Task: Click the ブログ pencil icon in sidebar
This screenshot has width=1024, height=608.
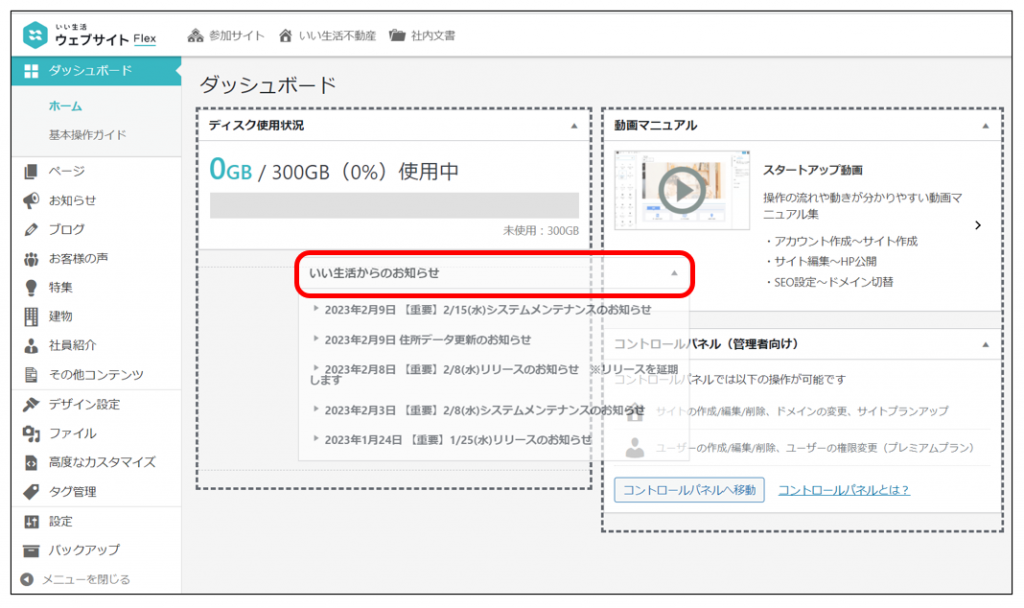Action: [31, 230]
